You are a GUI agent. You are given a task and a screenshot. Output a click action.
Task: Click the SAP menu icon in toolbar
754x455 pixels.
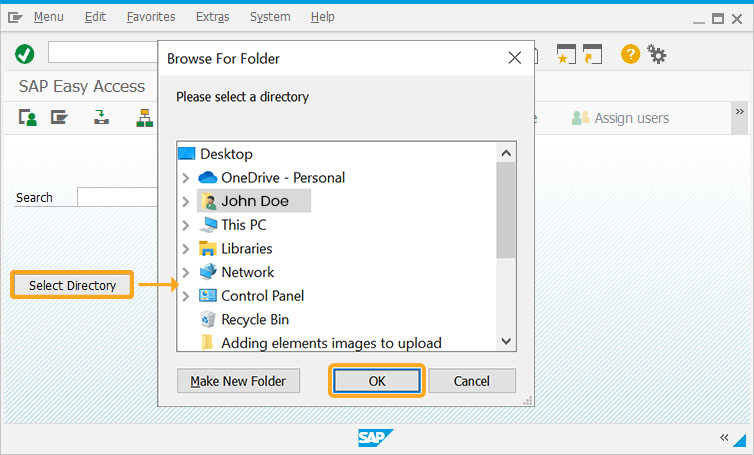60,117
